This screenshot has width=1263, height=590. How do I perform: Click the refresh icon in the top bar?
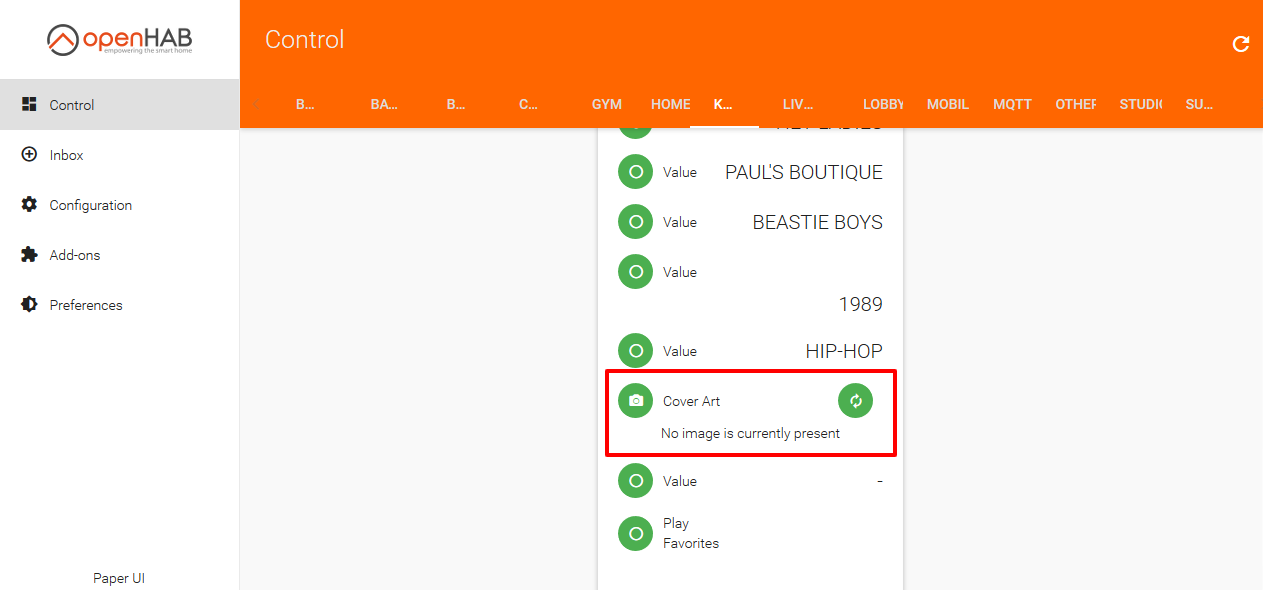point(1240,44)
